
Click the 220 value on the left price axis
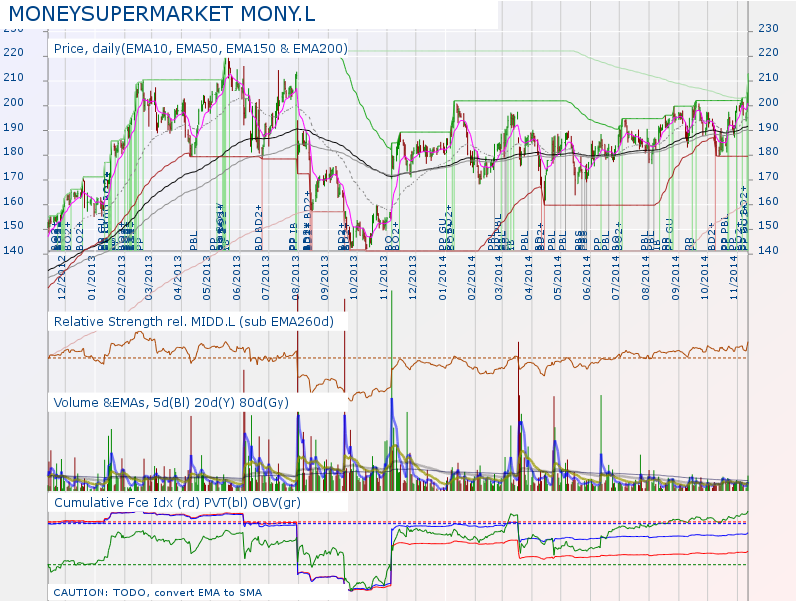[14, 53]
